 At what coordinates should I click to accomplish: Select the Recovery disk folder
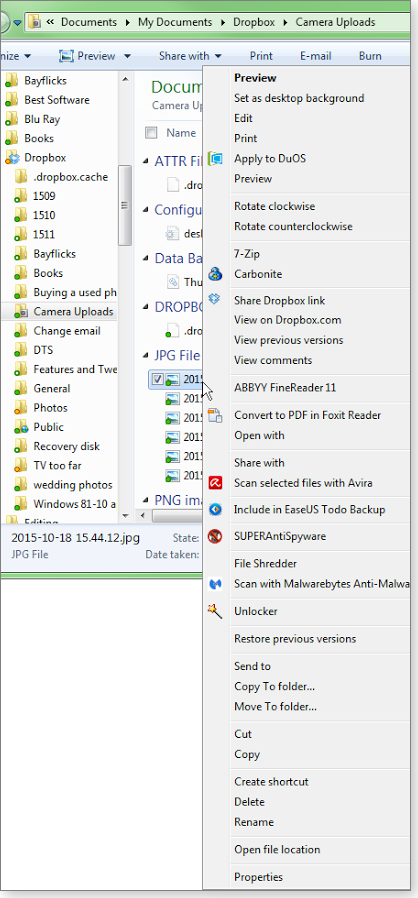[x=66, y=446]
